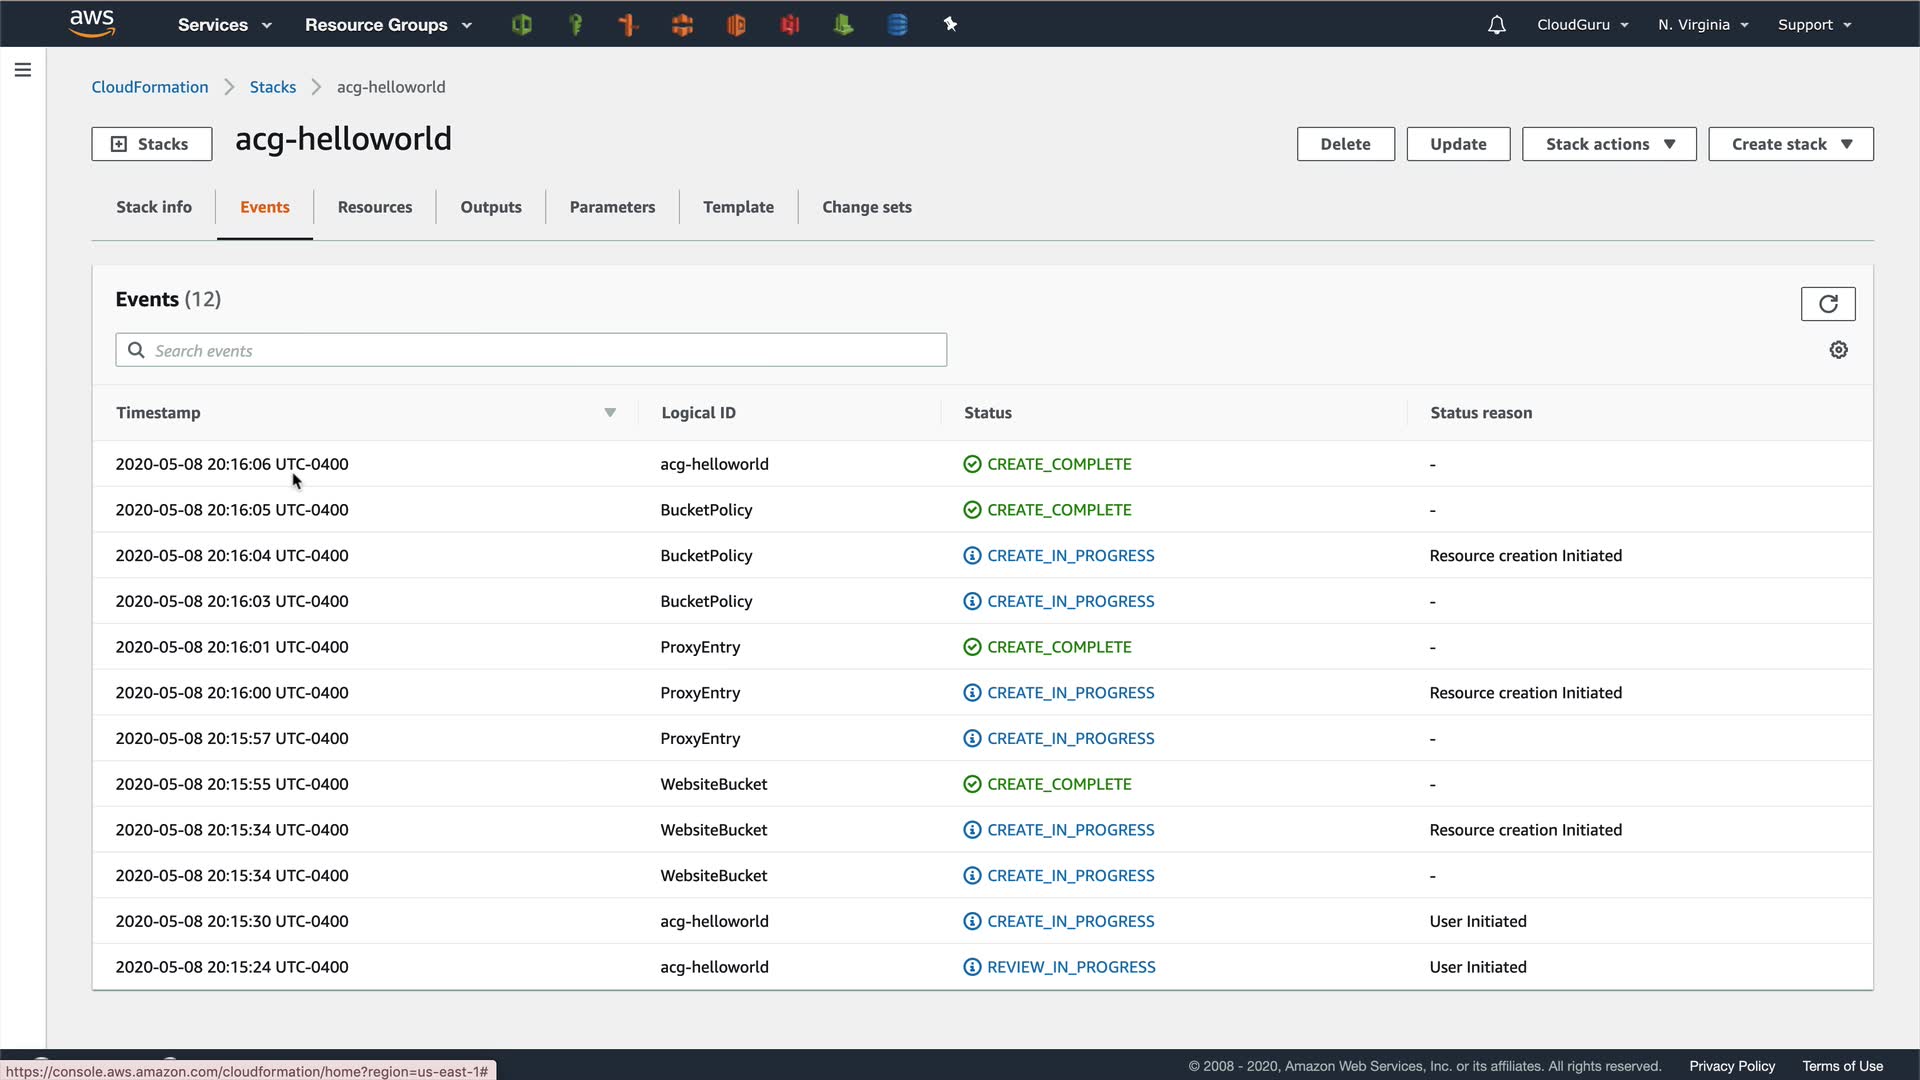Viewport: 1920px width, 1080px height.
Task: Open the Template tab
Action: tap(737, 207)
